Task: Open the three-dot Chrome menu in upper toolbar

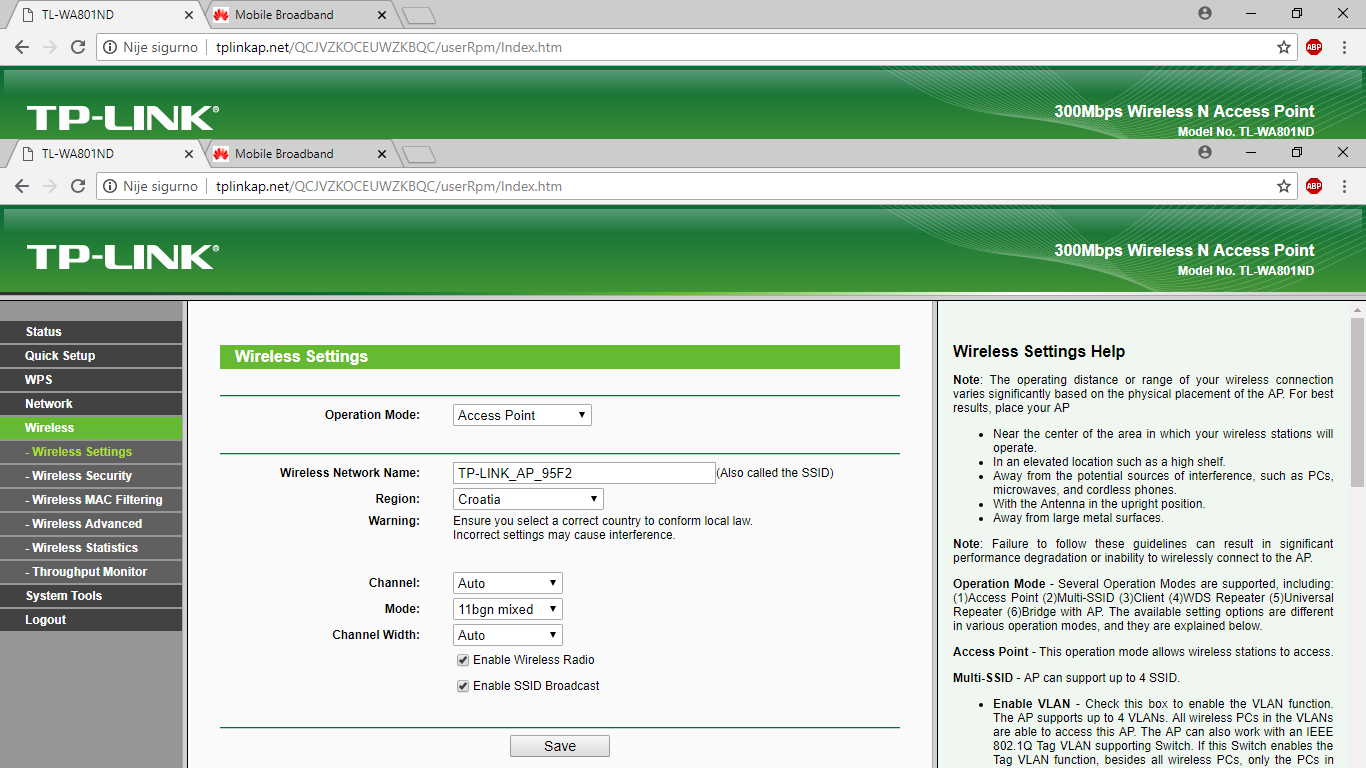Action: point(1345,47)
